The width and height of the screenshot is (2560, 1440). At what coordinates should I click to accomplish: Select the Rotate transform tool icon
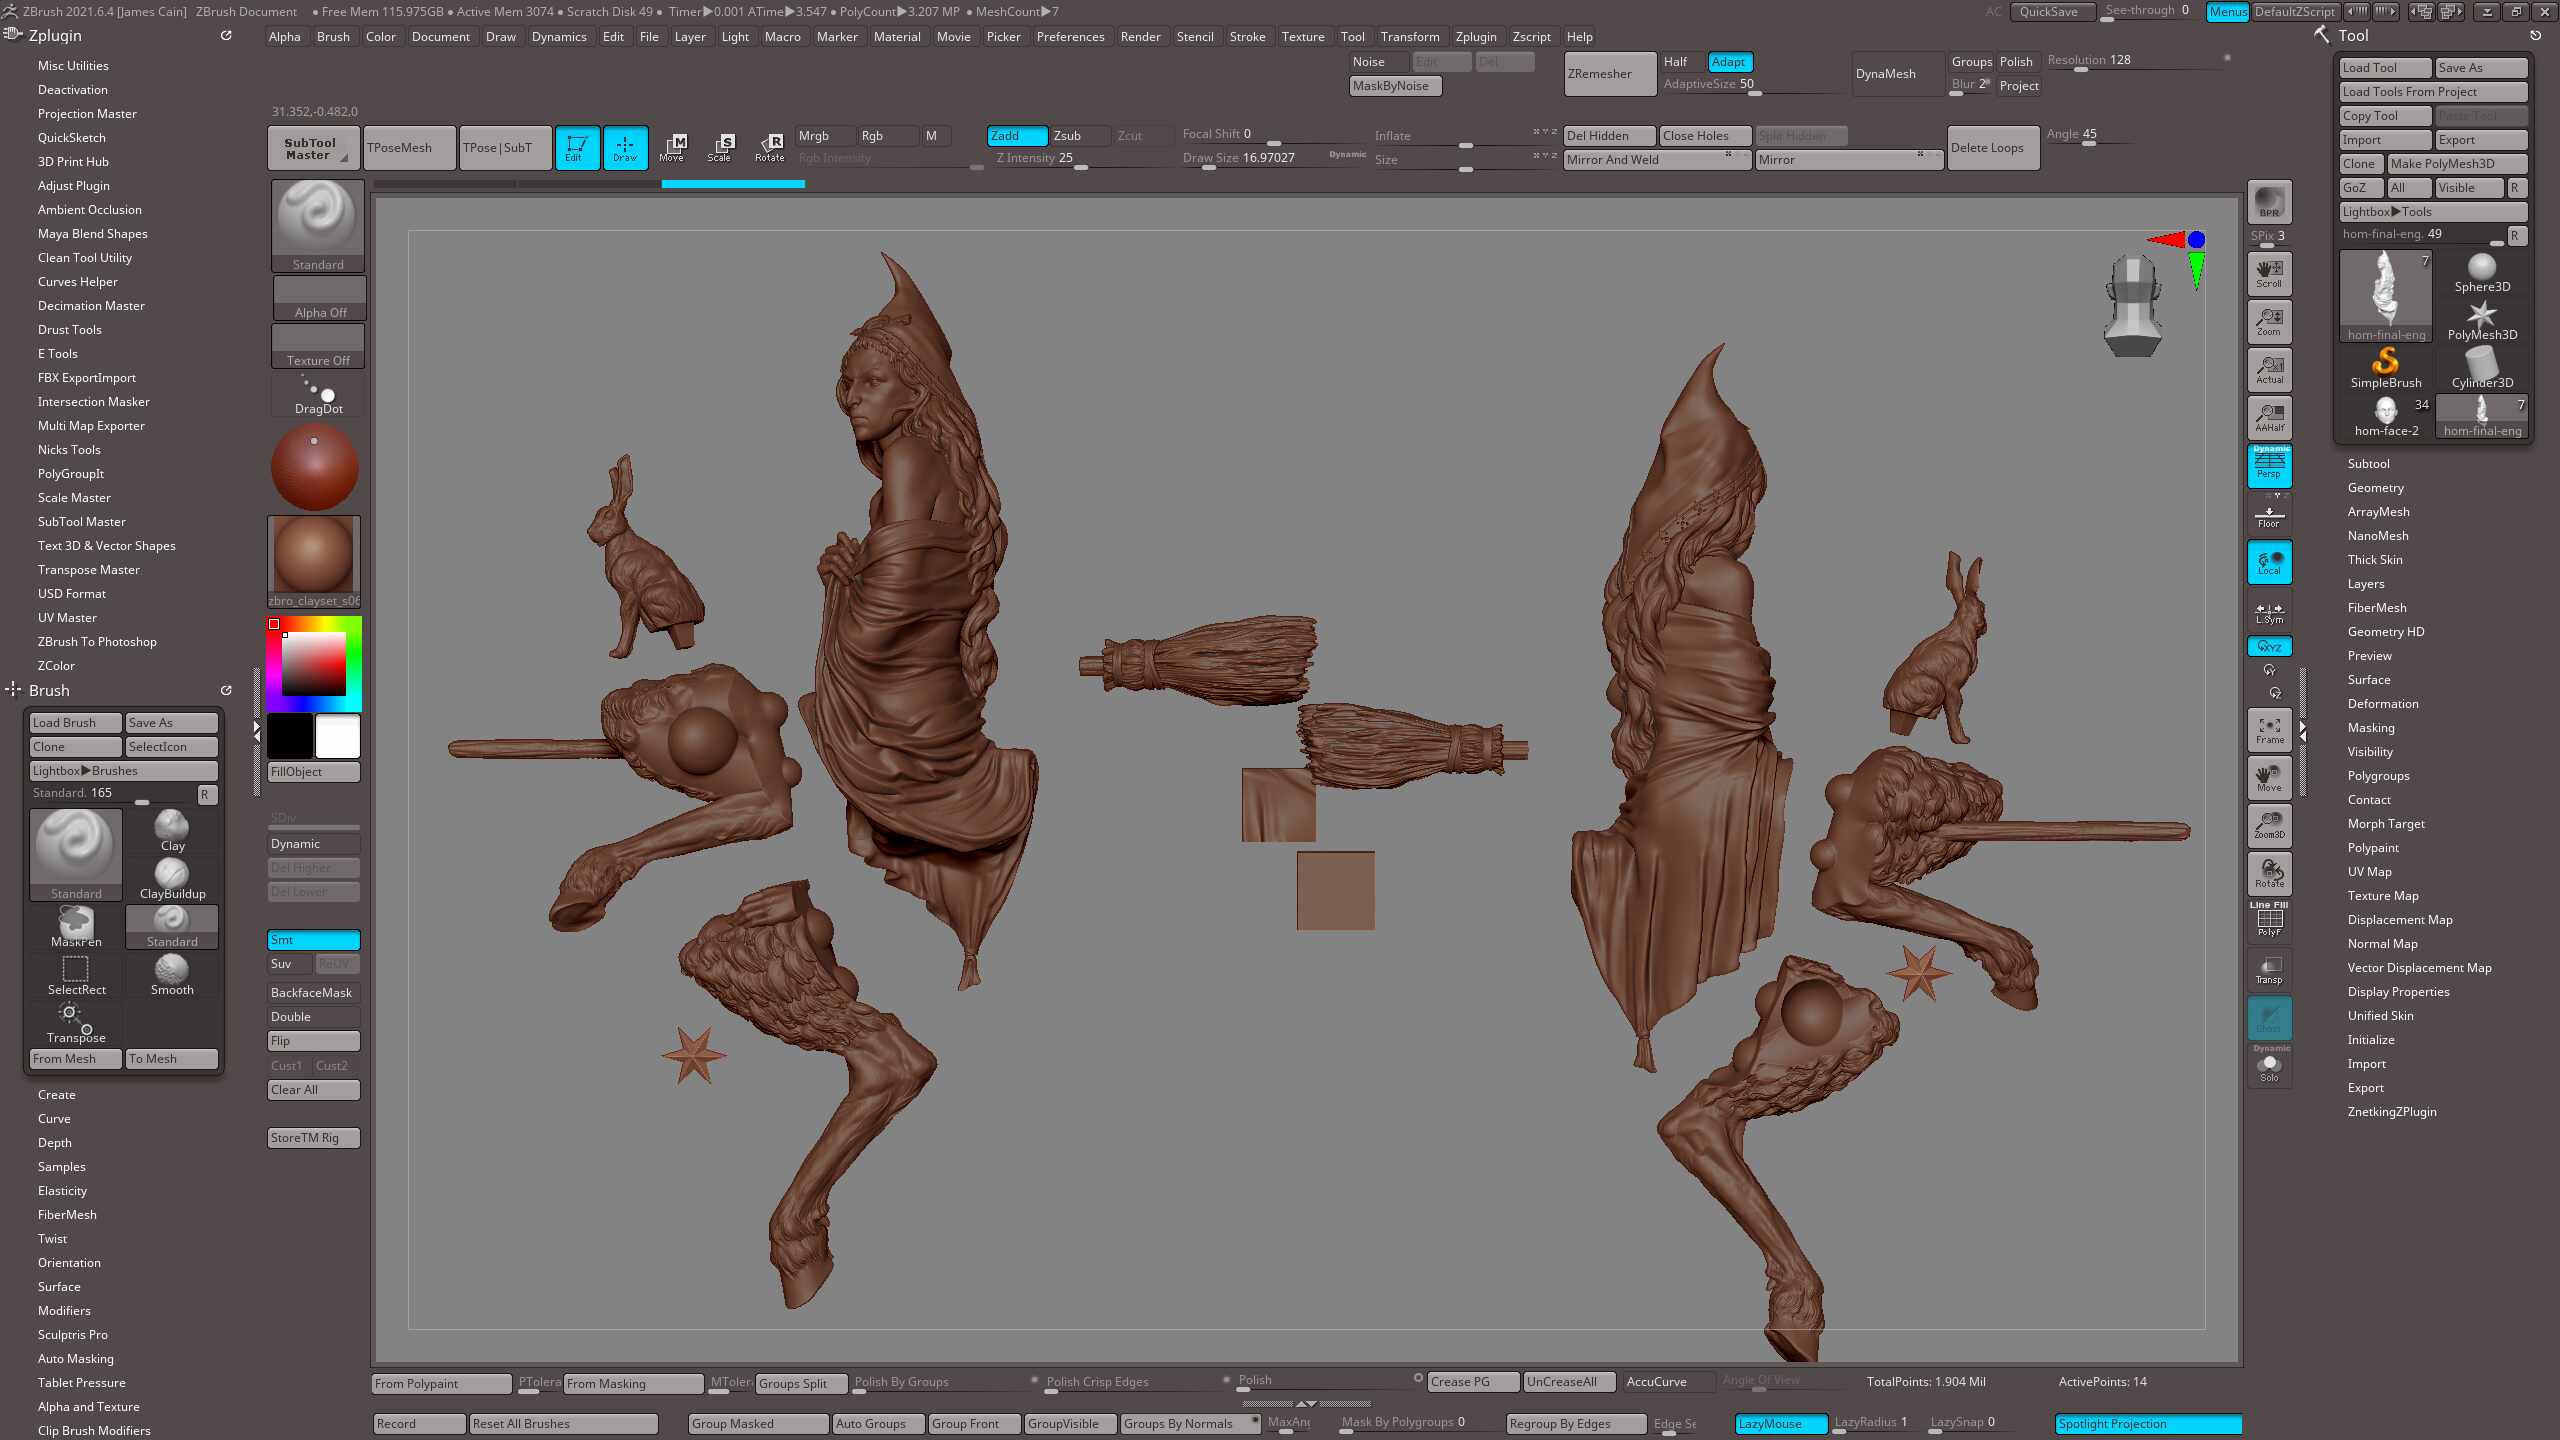click(769, 147)
